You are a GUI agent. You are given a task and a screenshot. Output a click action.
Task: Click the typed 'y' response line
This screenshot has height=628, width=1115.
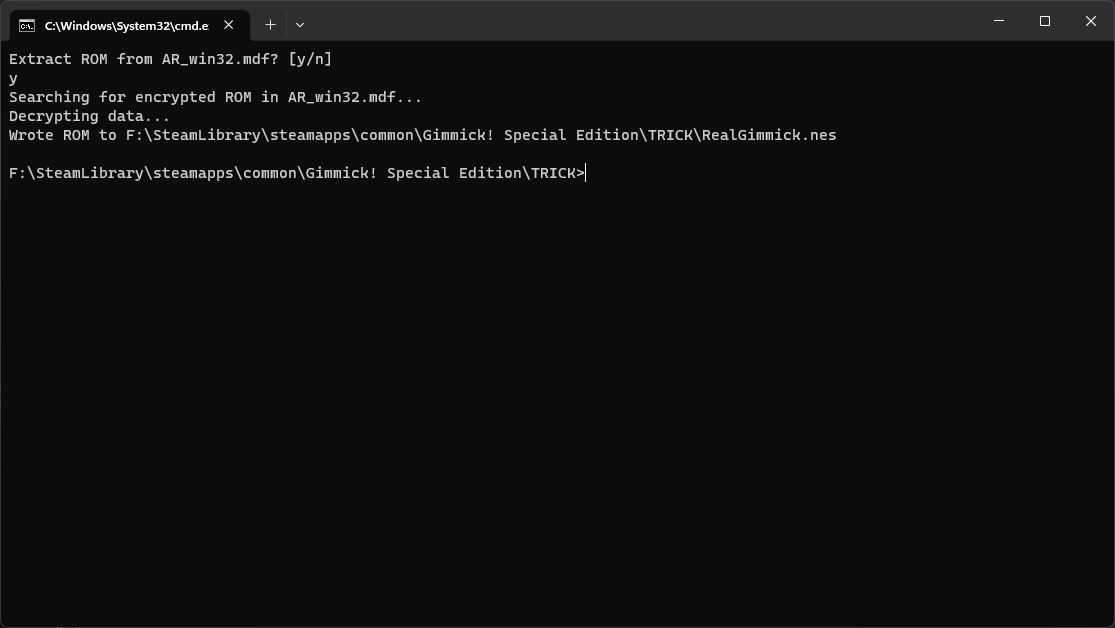click(14, 78)
